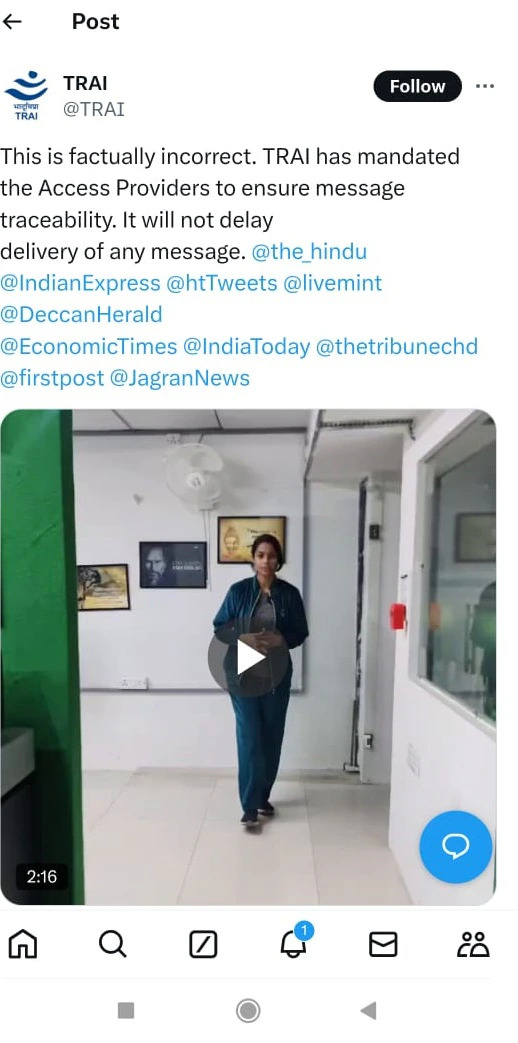The width and height of the screenshot is (518, 1043).
Task: Go back using the arrow icon
Action: 12,21
